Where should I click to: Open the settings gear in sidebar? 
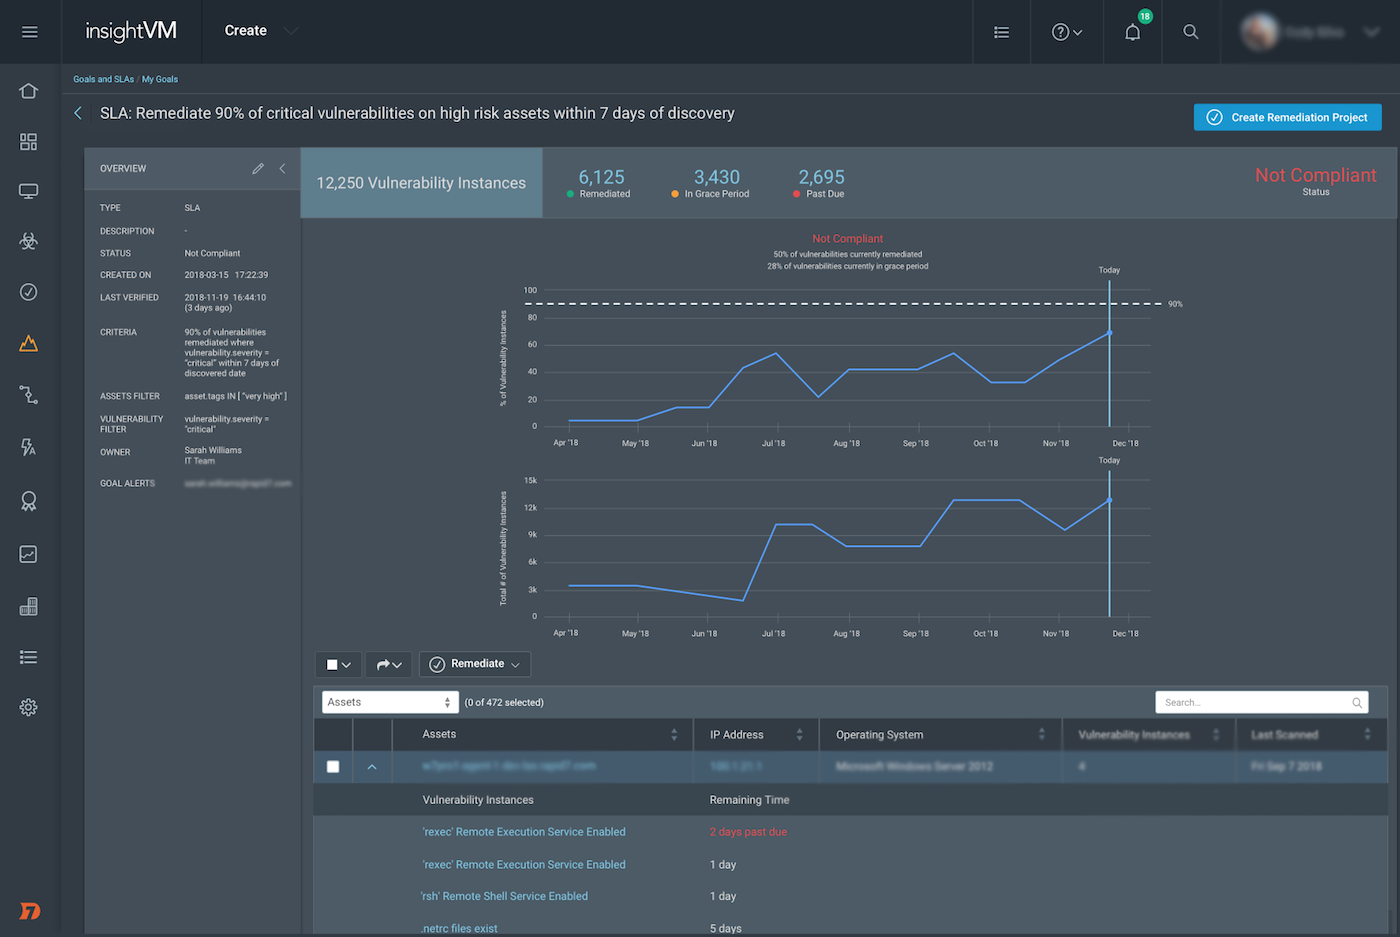point(29,708)
